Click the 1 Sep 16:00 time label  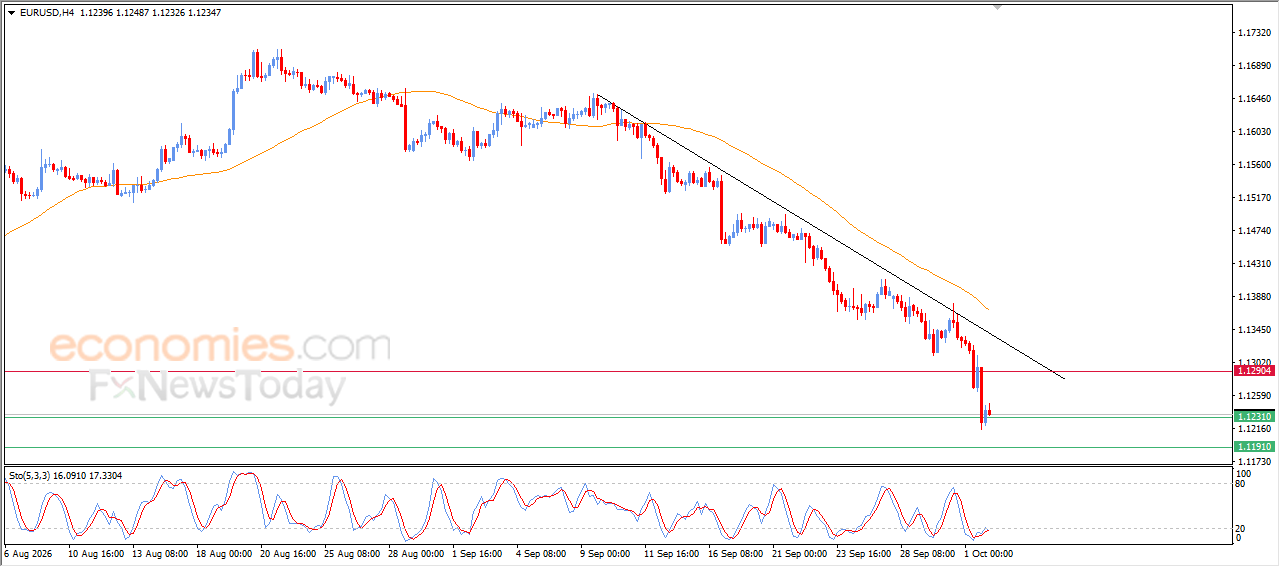tap(475, 552)
